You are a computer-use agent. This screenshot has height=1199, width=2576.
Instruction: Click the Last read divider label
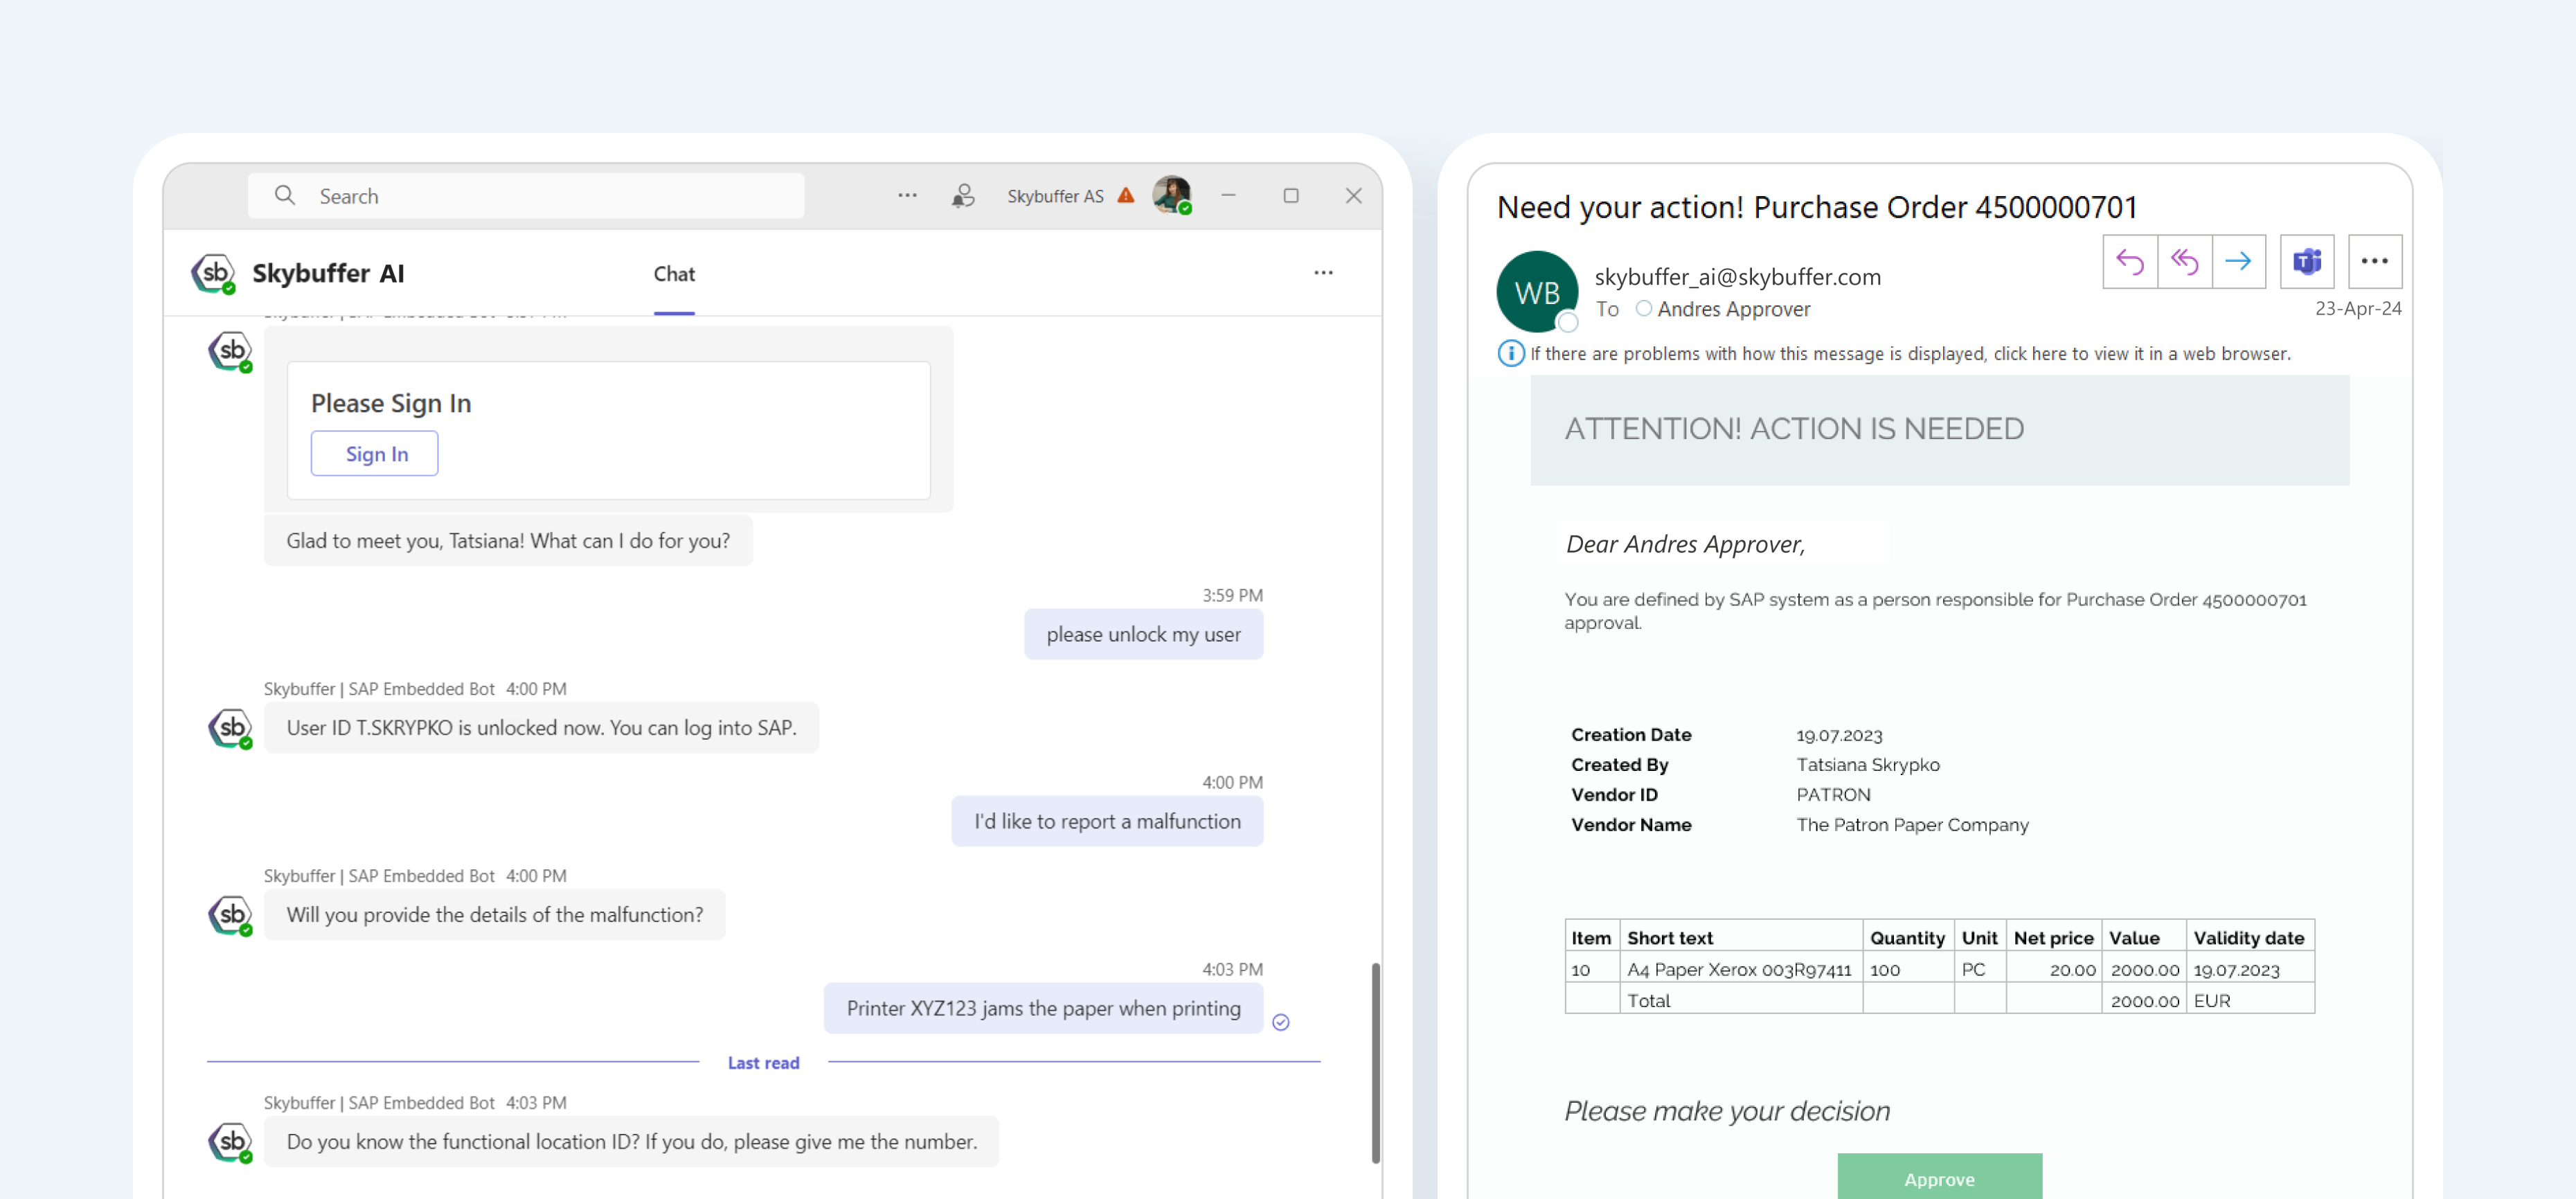click(763, 1063)
